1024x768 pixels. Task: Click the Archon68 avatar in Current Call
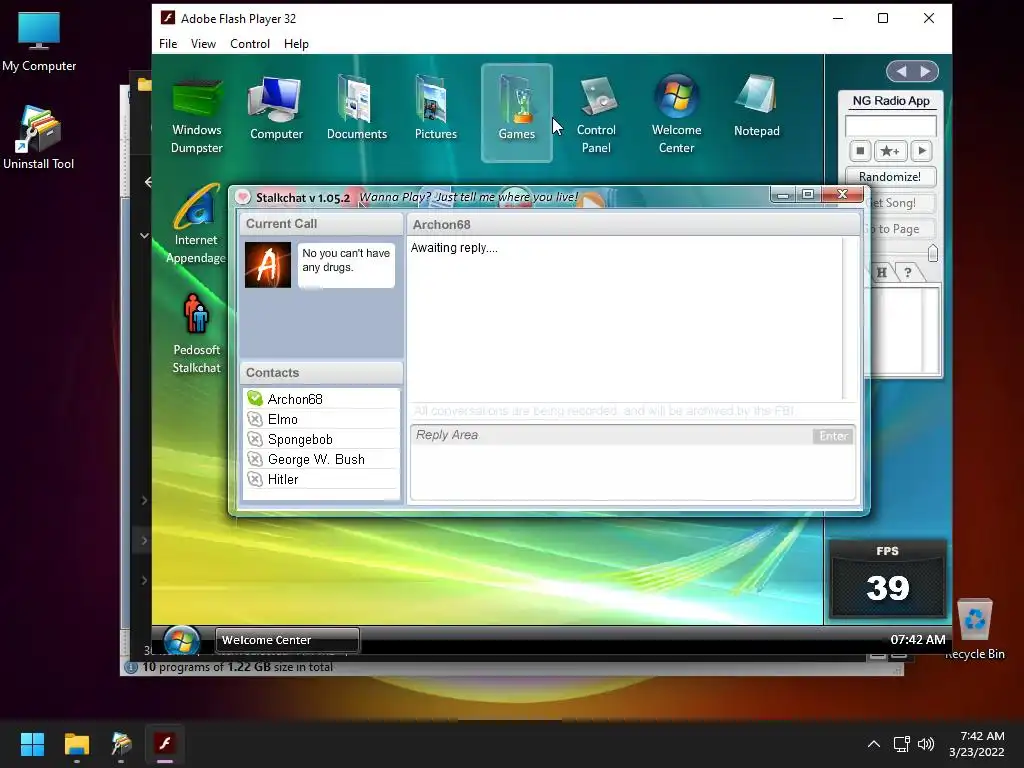(268, 265)
